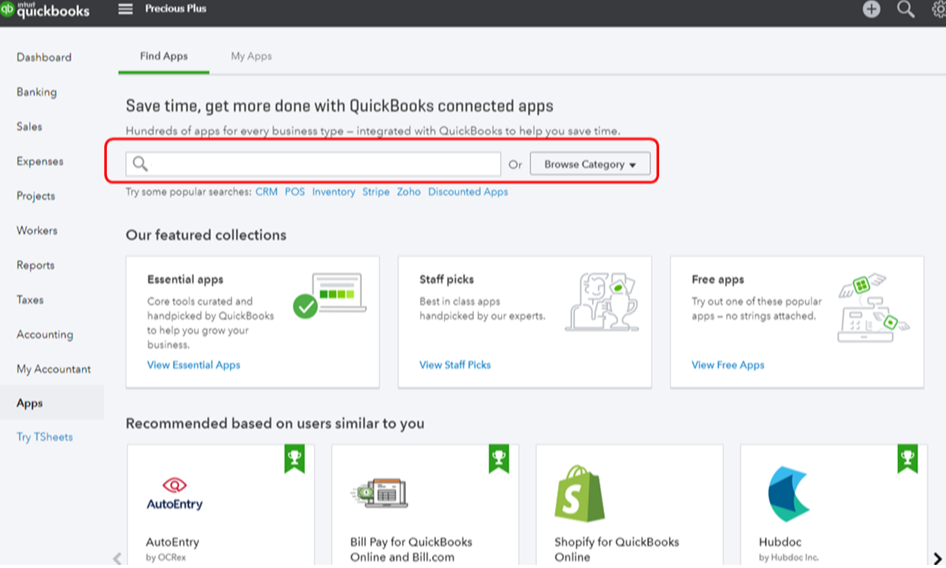
Task: Open My Accountant in the sidebar
Action: 54,369
